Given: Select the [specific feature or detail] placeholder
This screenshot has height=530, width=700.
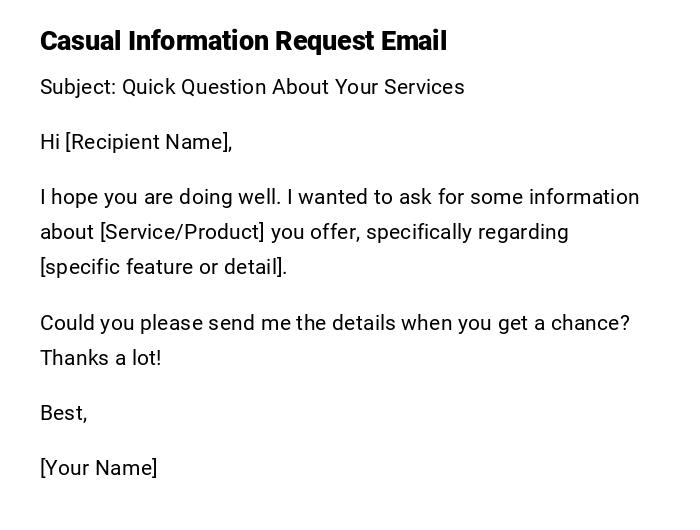Looking at the screenshot, I should 163,267.
